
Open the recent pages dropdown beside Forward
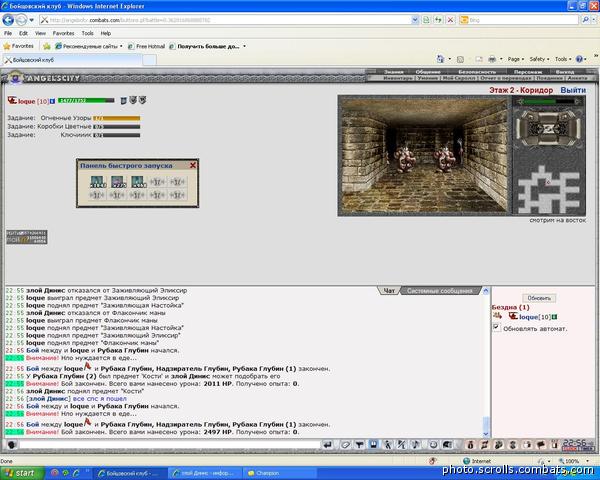[x=32, y=20]
